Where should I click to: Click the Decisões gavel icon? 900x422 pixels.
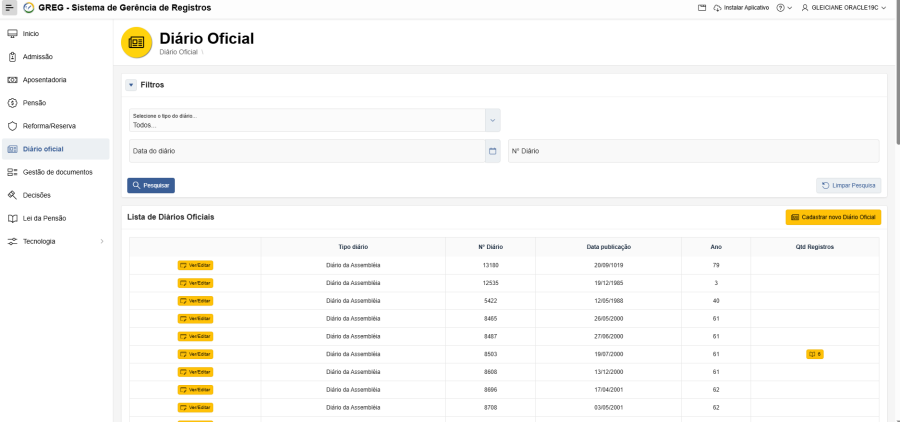click(12, 195)
